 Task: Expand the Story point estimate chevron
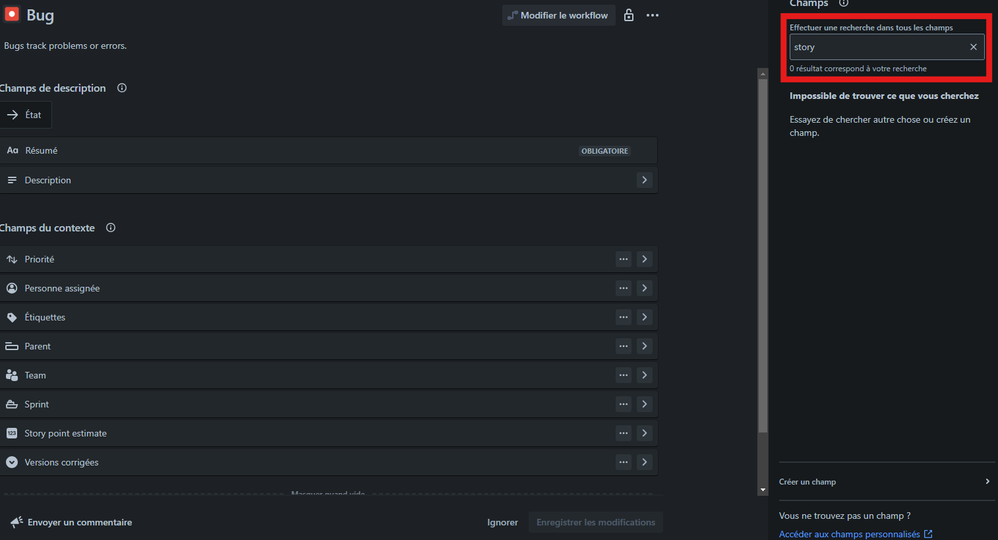pyautogui.click(x=644, y=433)
